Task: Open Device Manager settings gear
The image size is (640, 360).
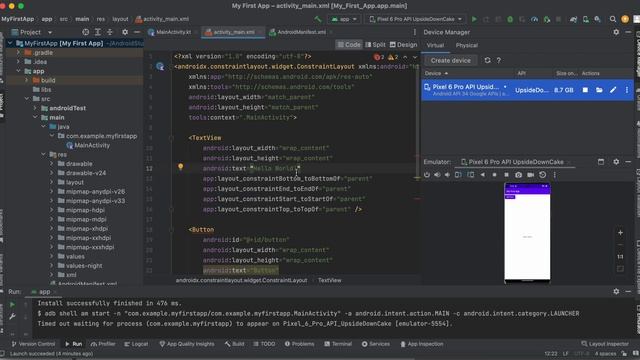Action: pos(616,32)
